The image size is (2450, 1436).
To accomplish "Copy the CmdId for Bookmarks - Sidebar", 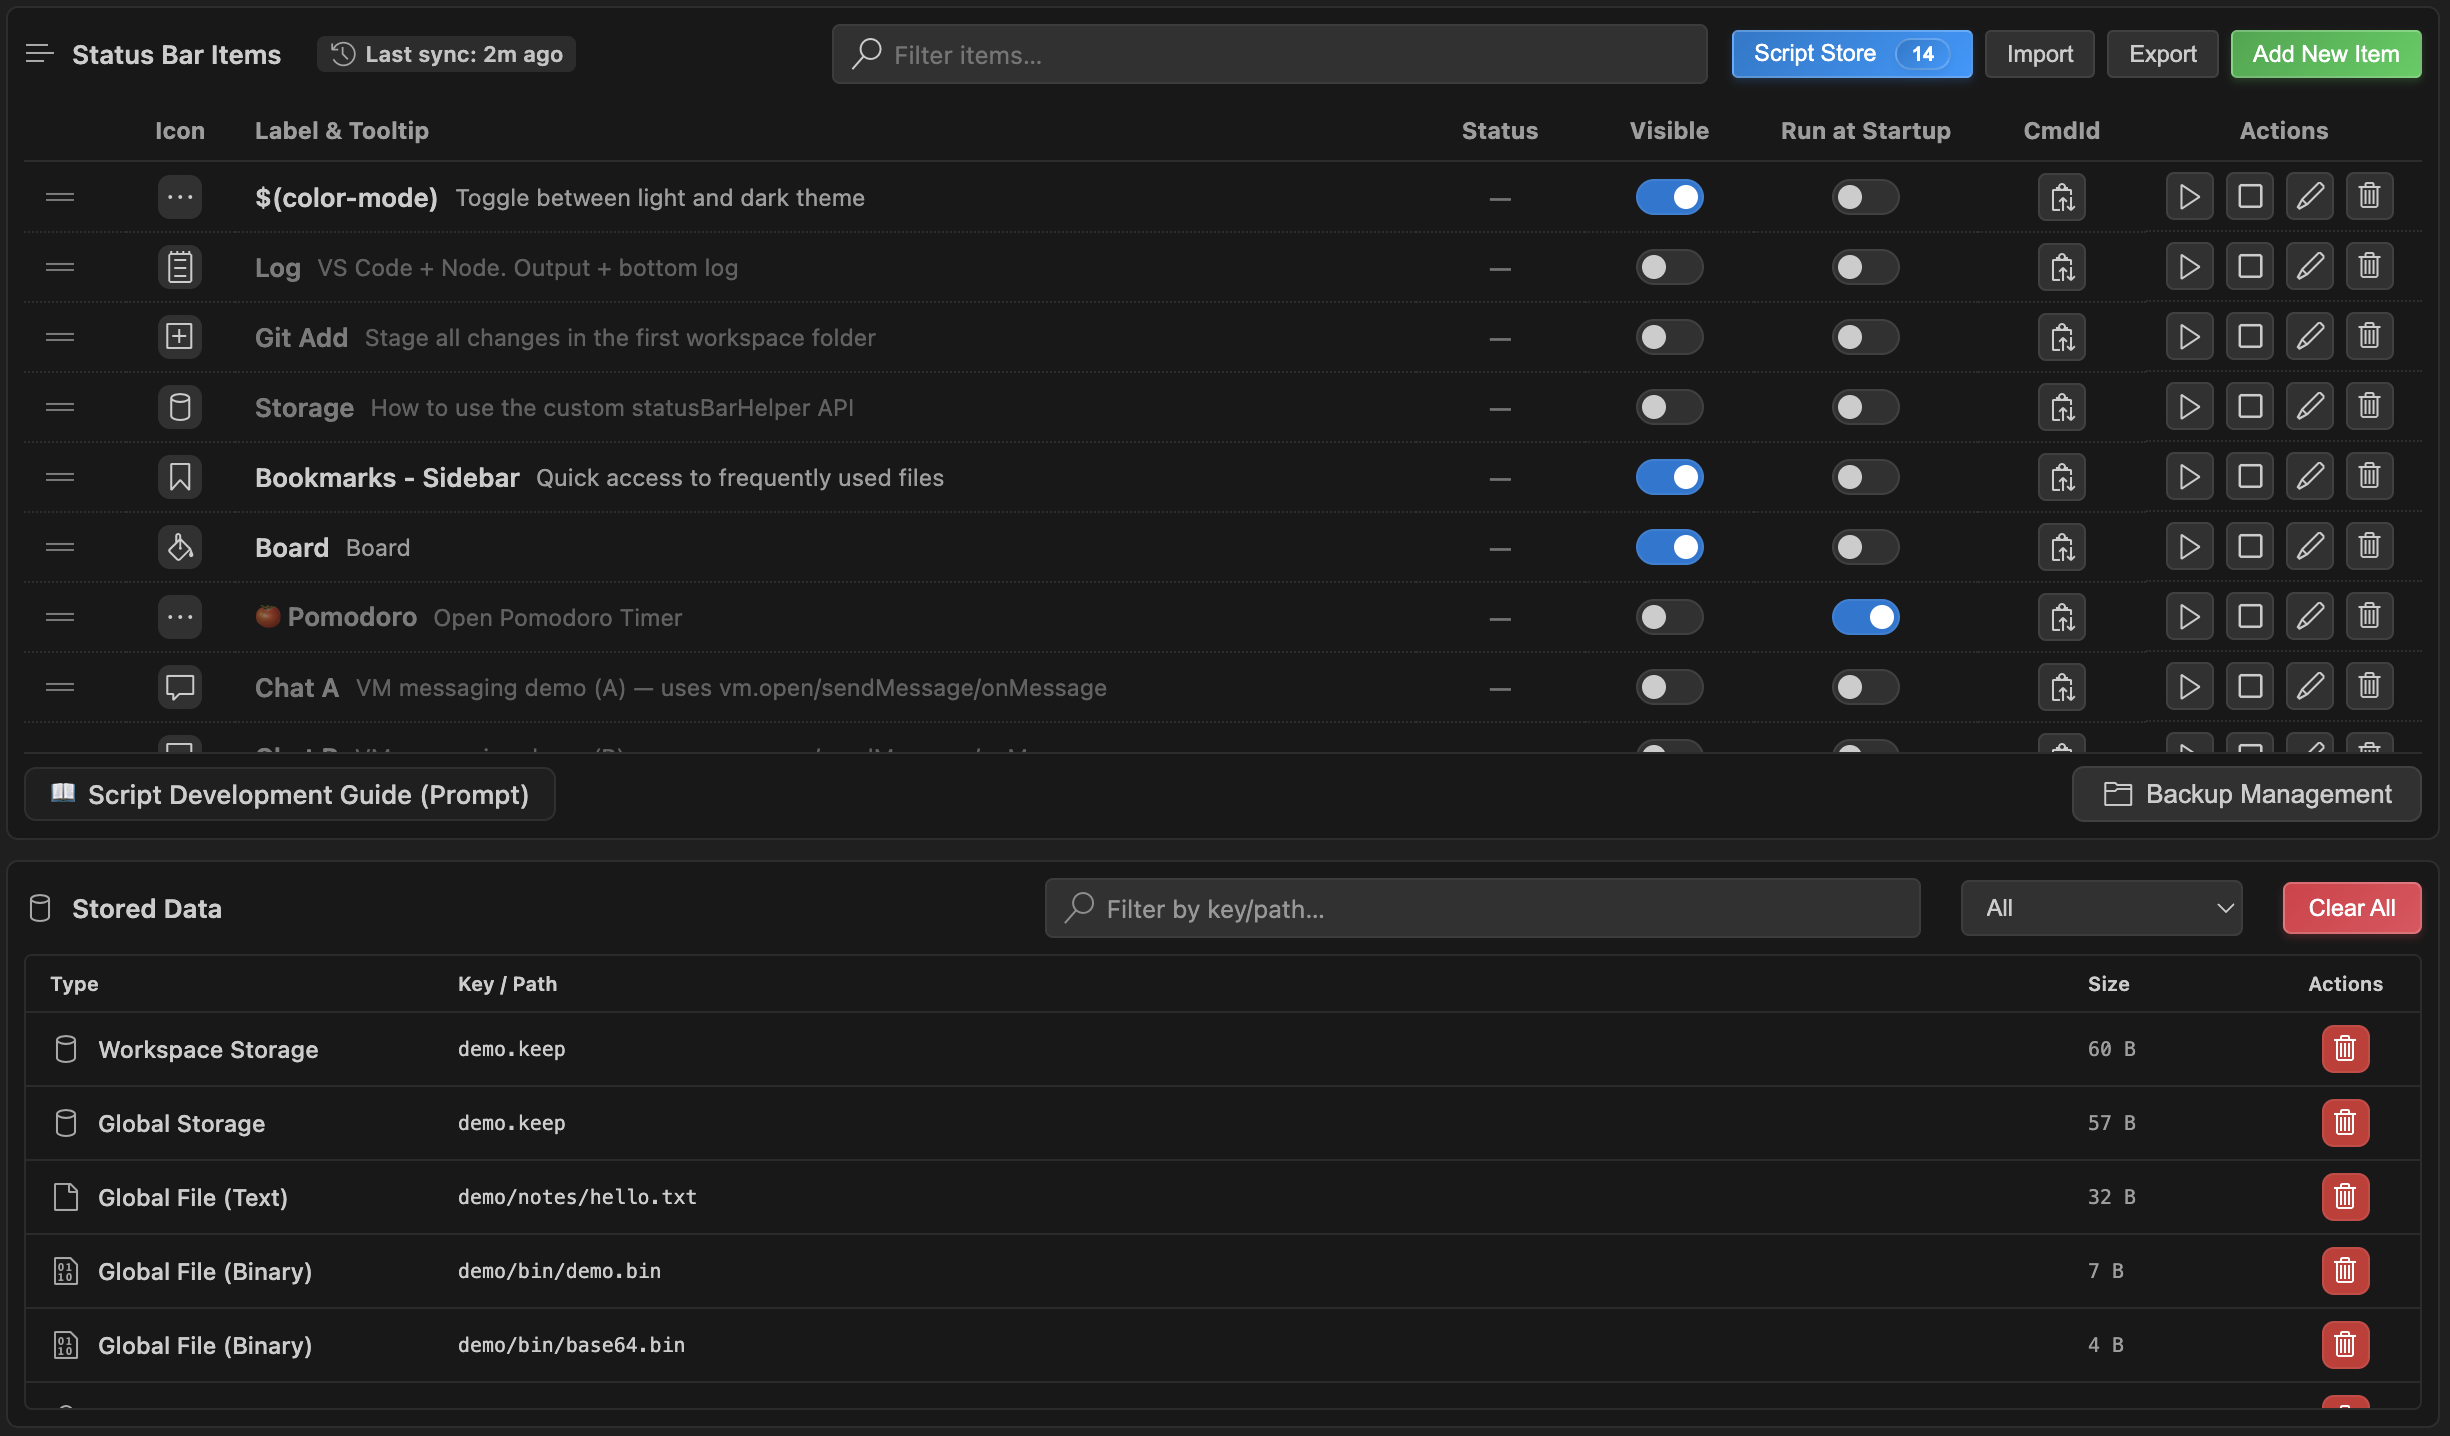I will (2061, 477).
